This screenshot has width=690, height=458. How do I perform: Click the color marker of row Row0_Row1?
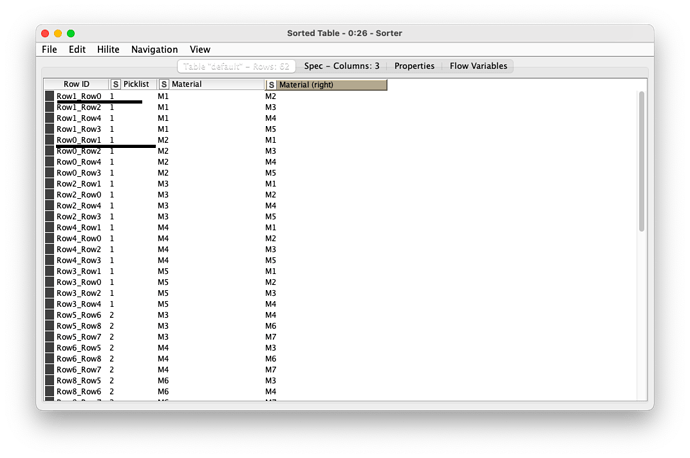(x=49, y=140)
